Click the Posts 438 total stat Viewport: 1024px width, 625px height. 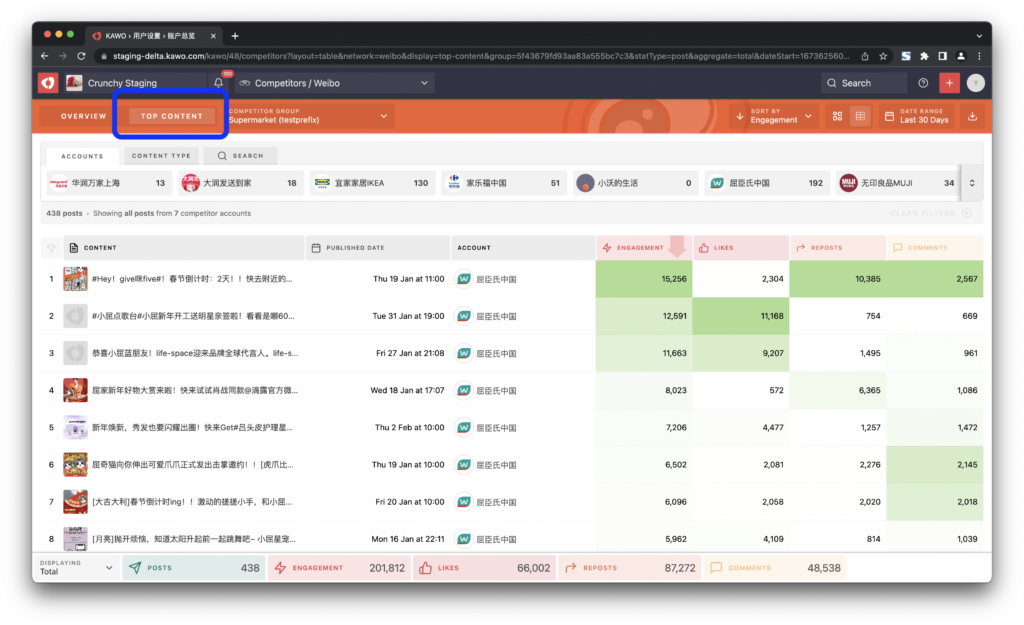click(x=194, y=568)
